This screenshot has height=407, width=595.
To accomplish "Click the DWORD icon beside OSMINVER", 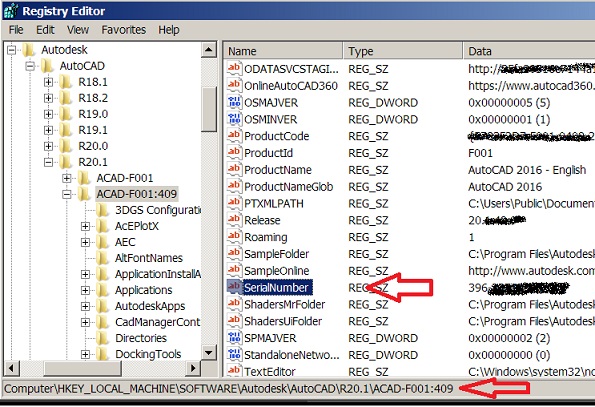I will (x=234, y=119).
